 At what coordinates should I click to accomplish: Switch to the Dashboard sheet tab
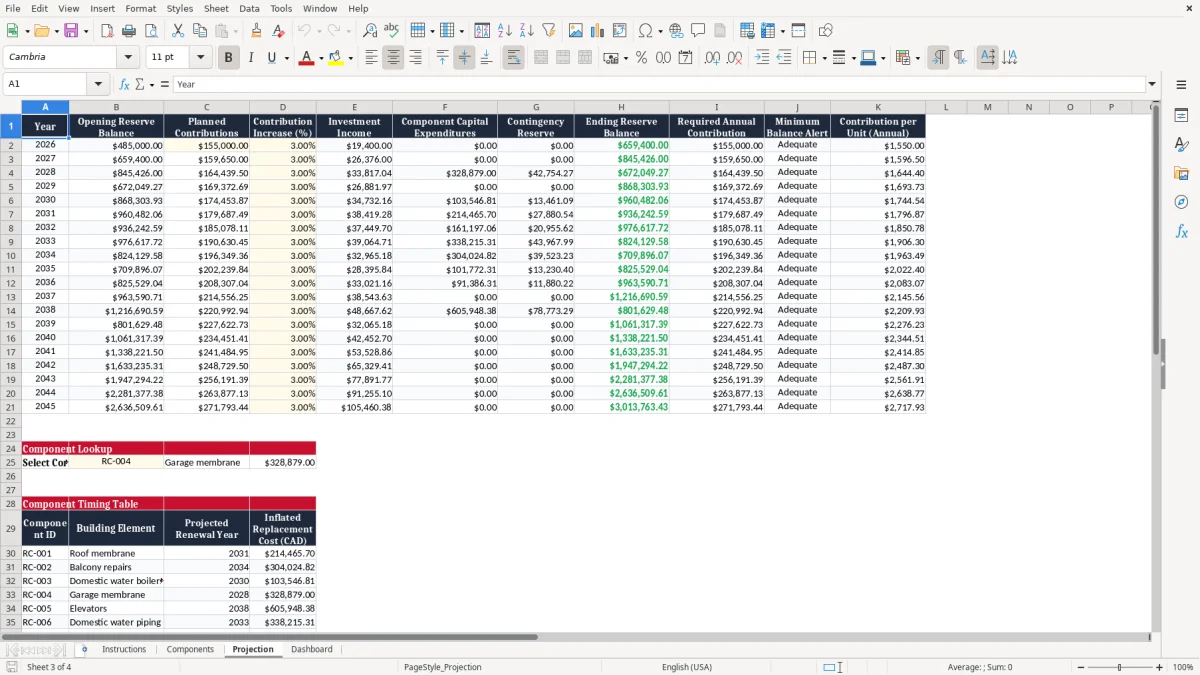[x=311, y=649]
